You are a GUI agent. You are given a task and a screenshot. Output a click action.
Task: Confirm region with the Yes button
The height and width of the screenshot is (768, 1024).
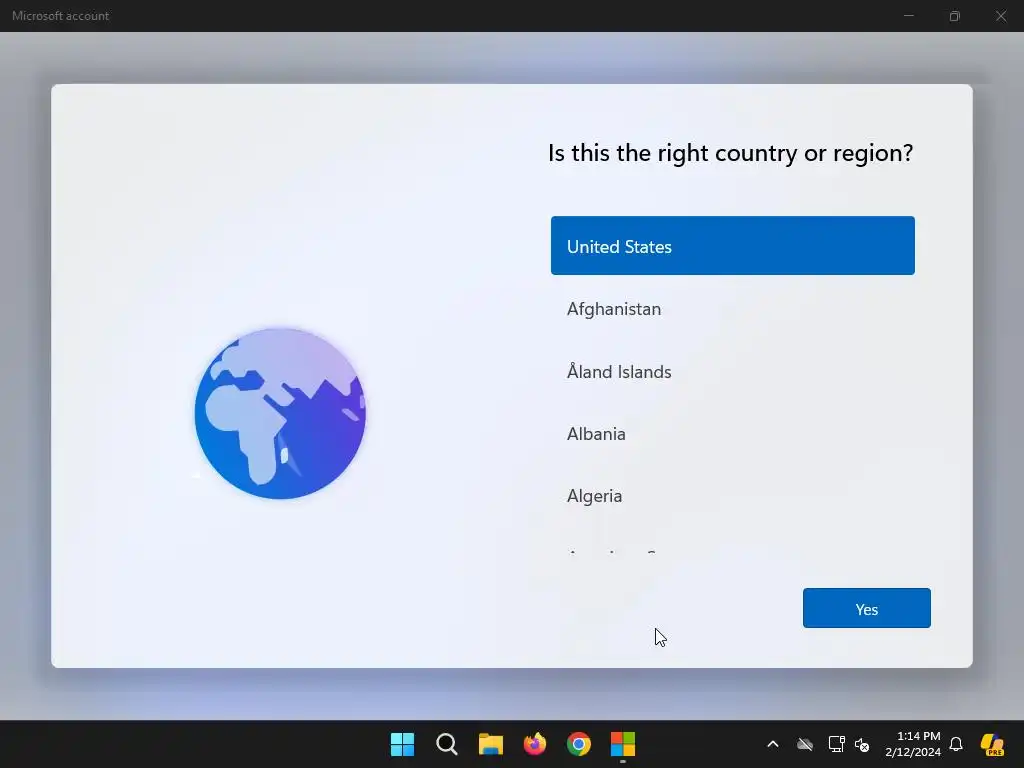(866, 608)
